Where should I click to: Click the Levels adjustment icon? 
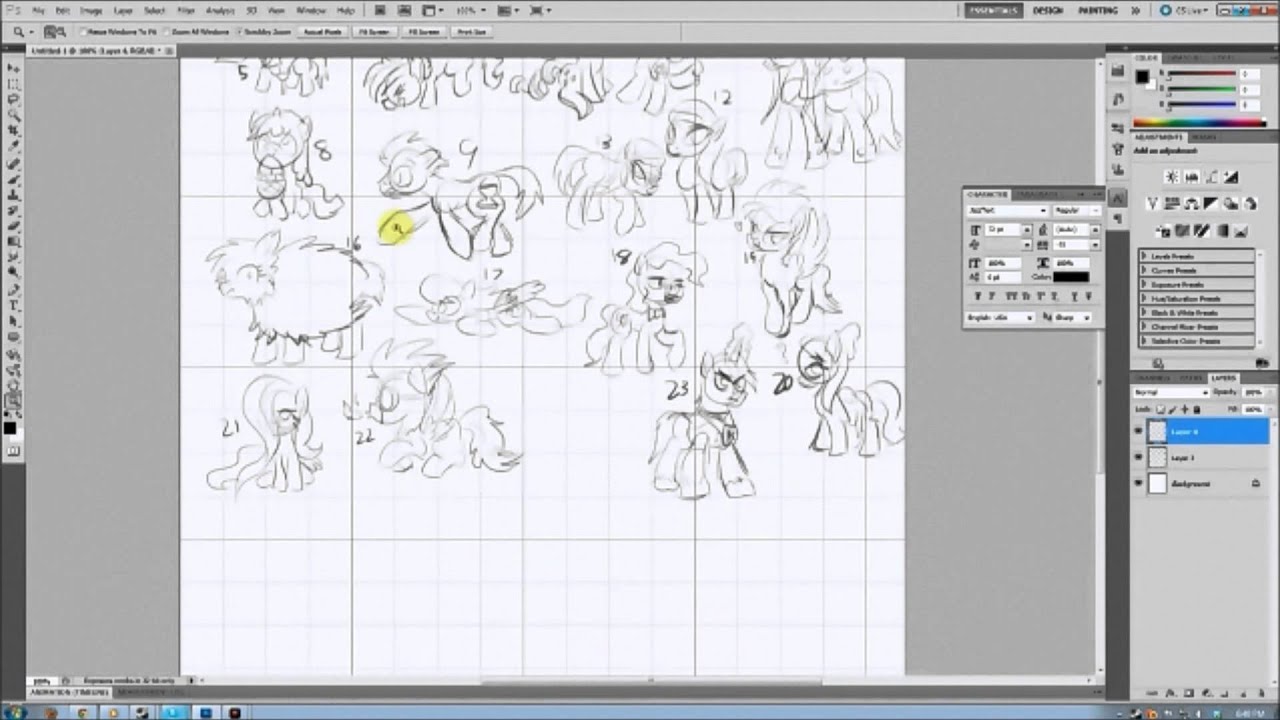click(1191, 177)
